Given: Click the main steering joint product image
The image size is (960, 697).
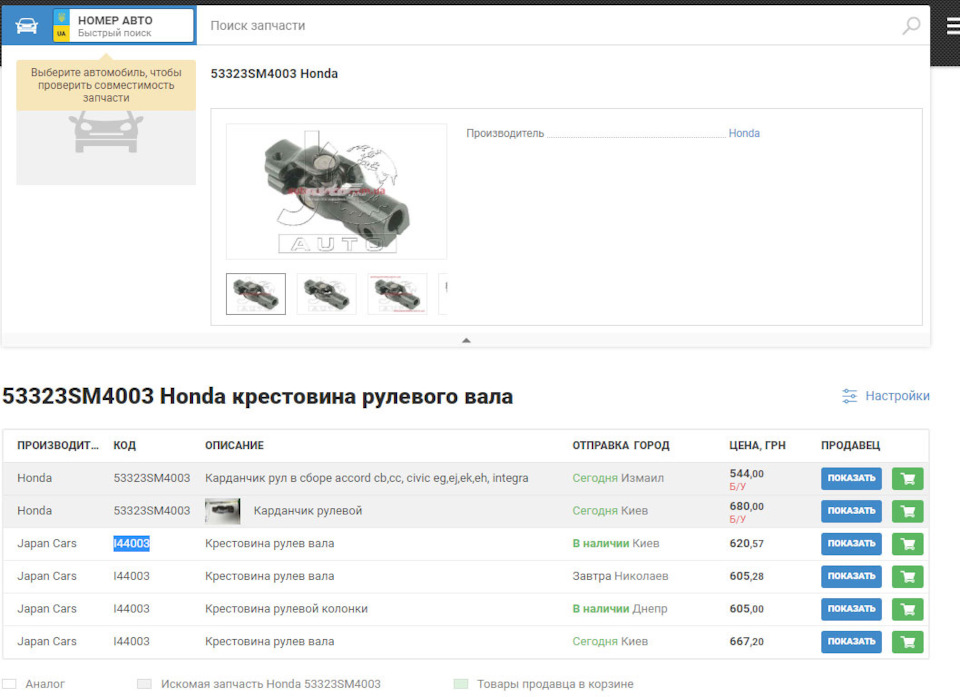Looking at the screenshot, I should click(336, 191).
